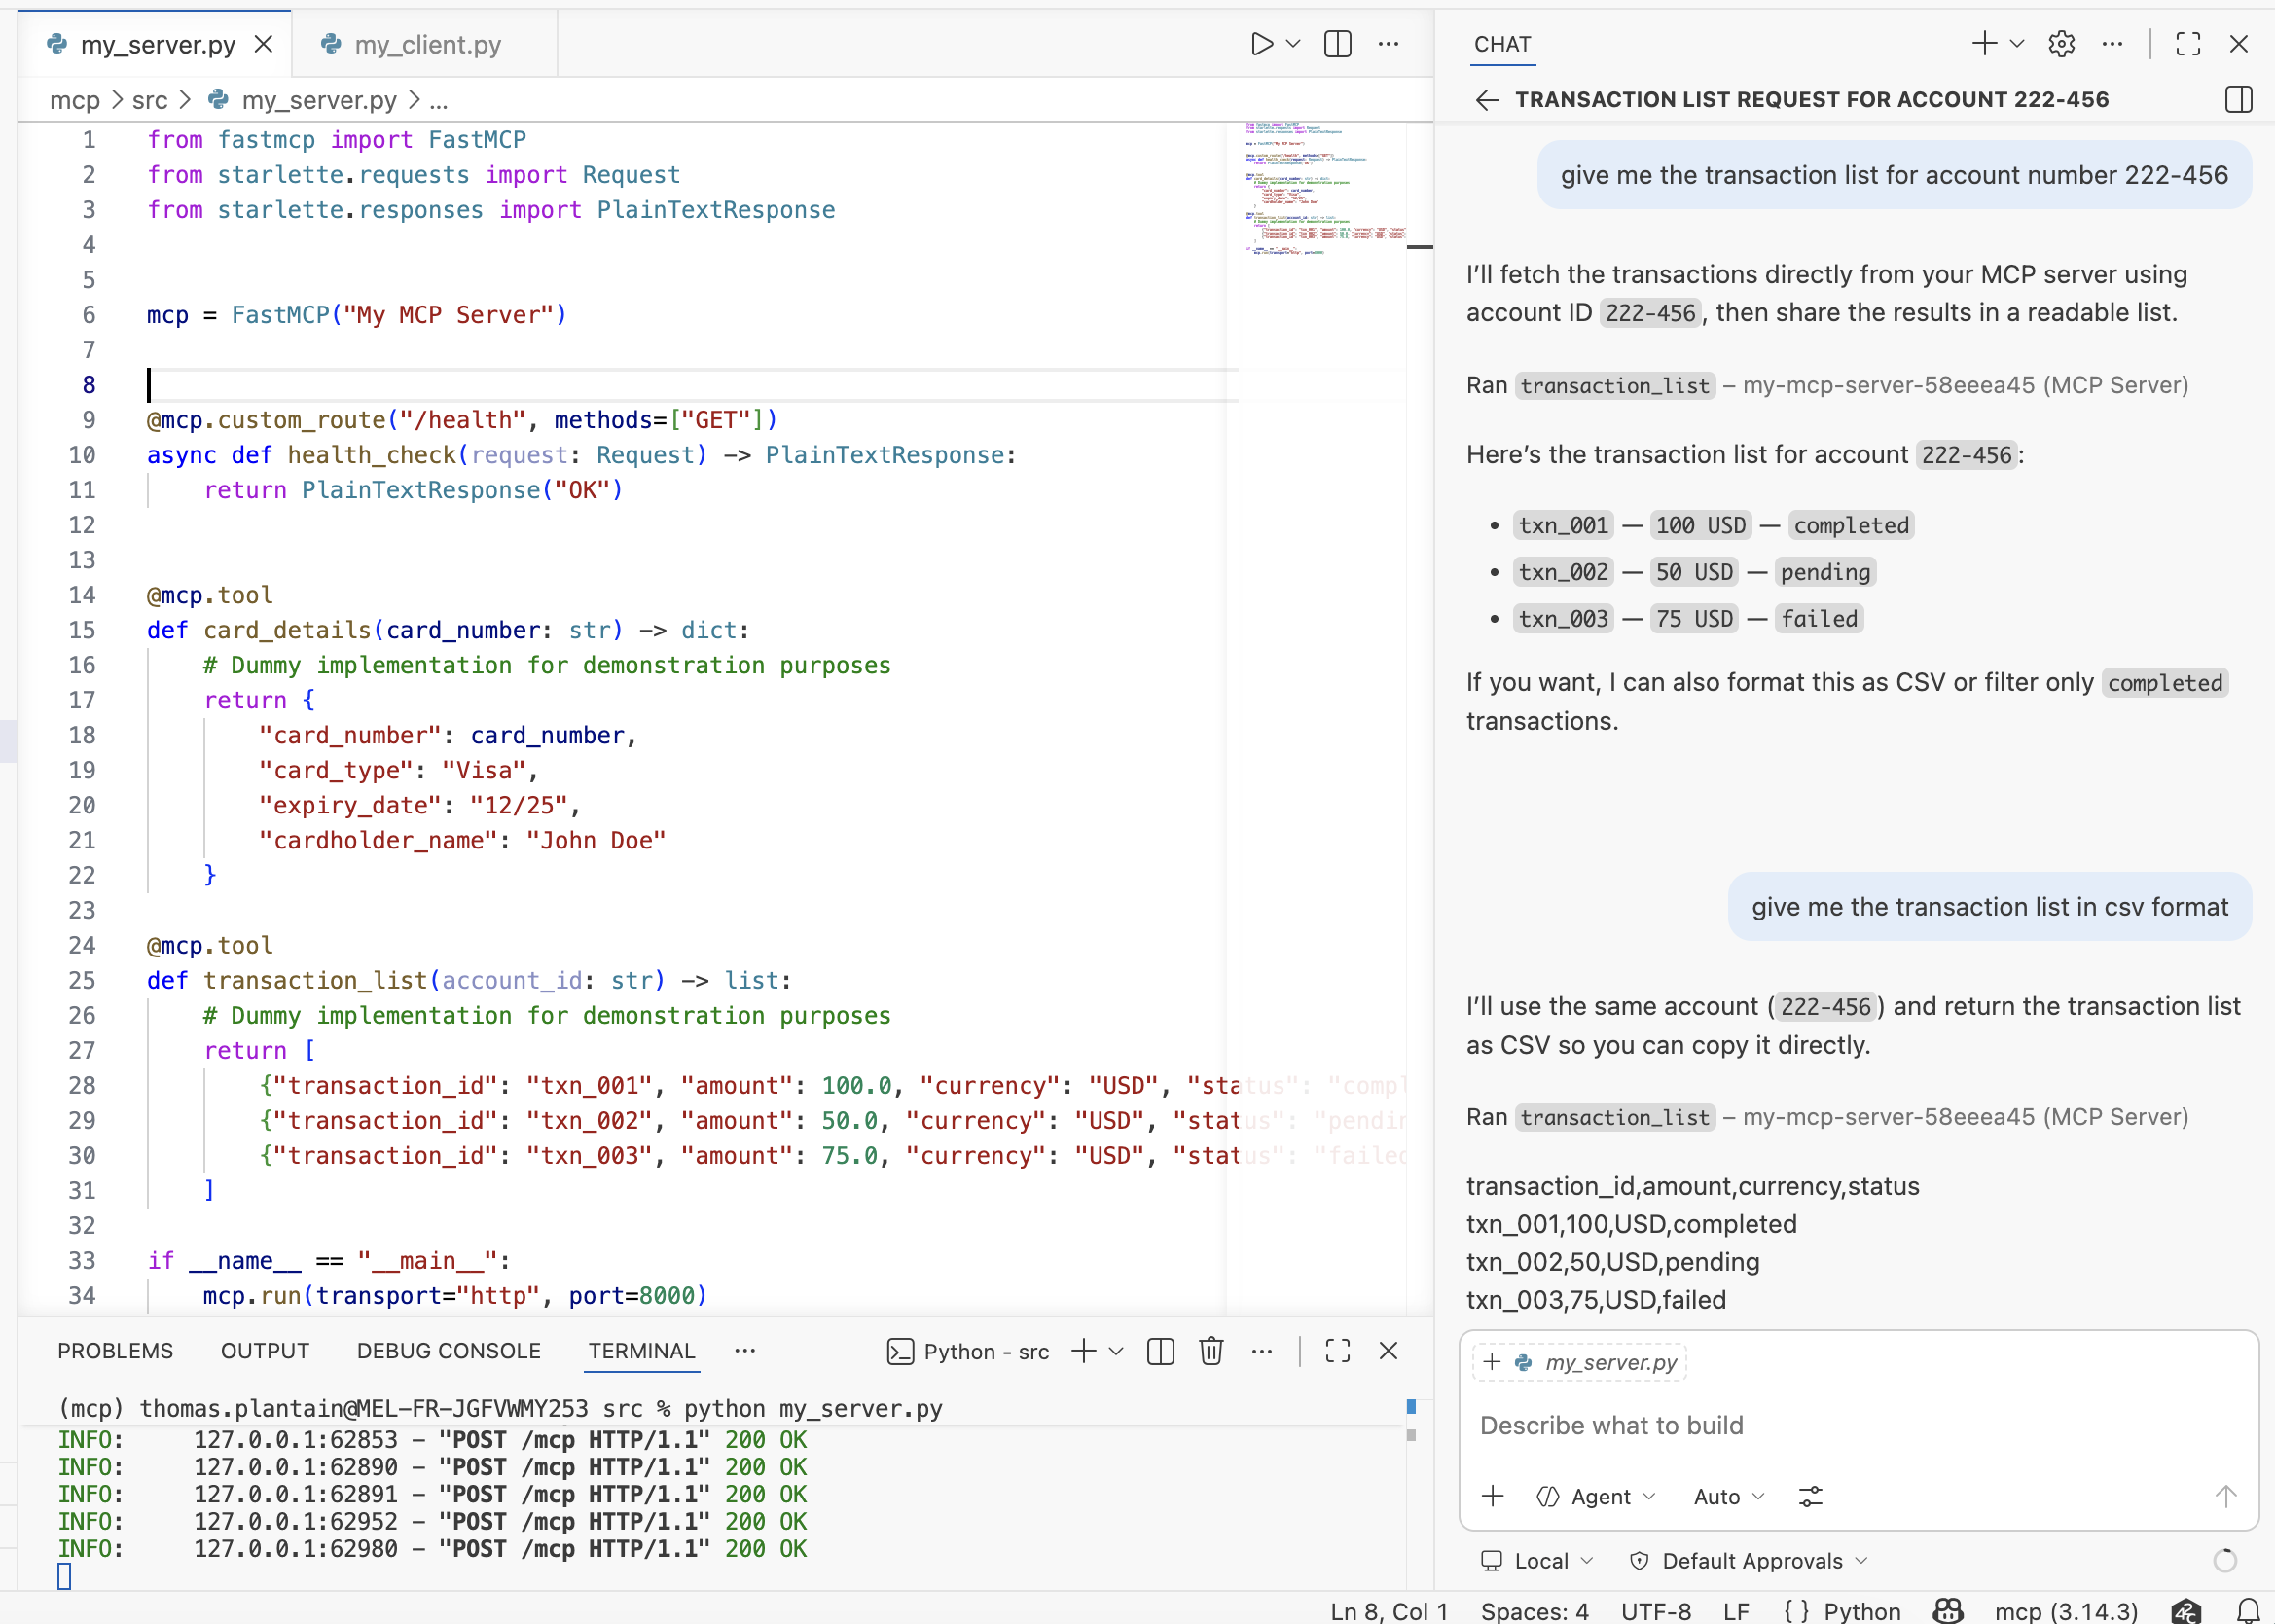Change end-of-line sequence via LF
The image size is (2275, 1624).
1737,1611
